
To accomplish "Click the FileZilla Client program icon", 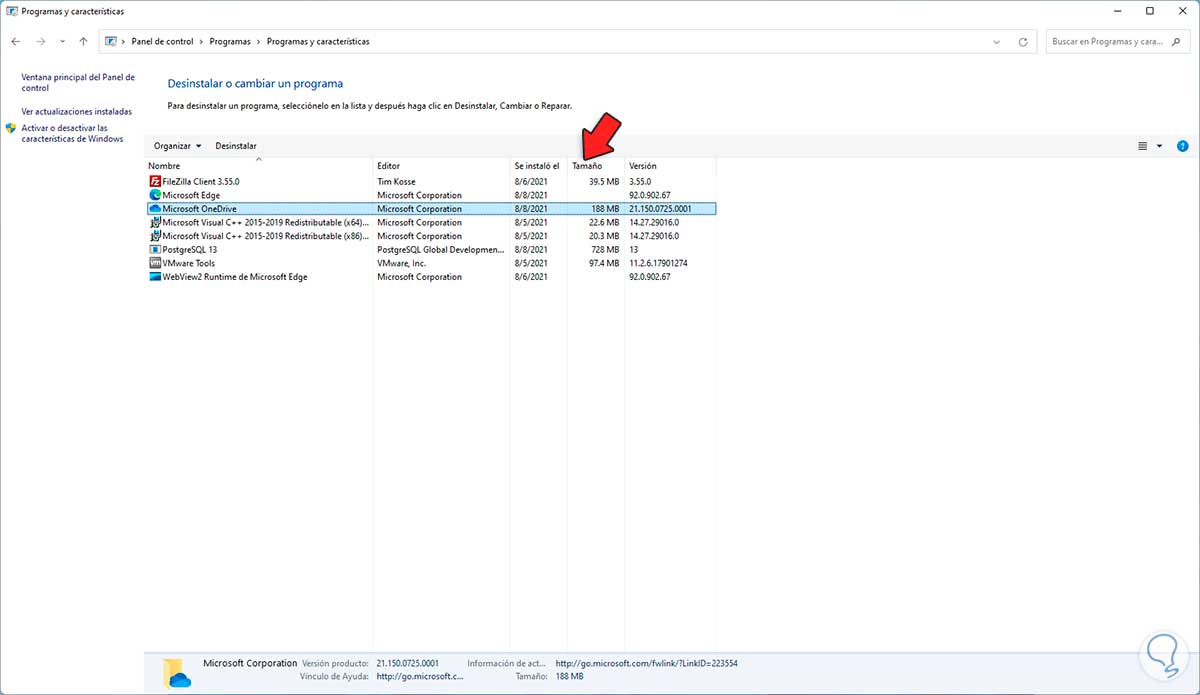I will tap(155, 181).
